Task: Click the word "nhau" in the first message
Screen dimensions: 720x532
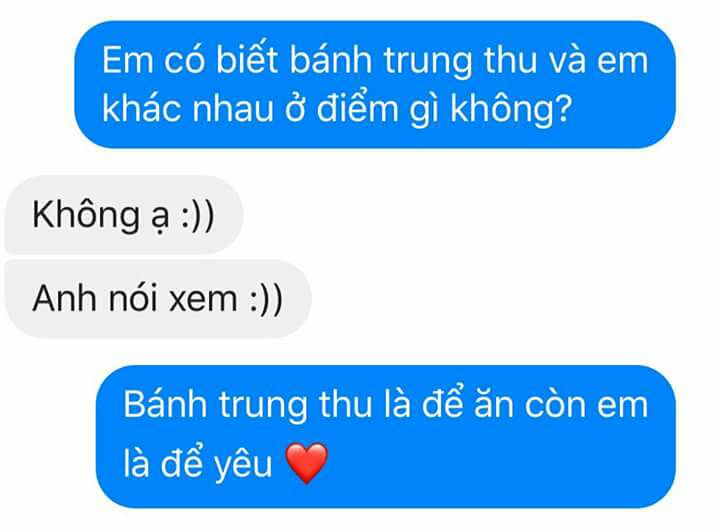Action: tap(233, 110)
